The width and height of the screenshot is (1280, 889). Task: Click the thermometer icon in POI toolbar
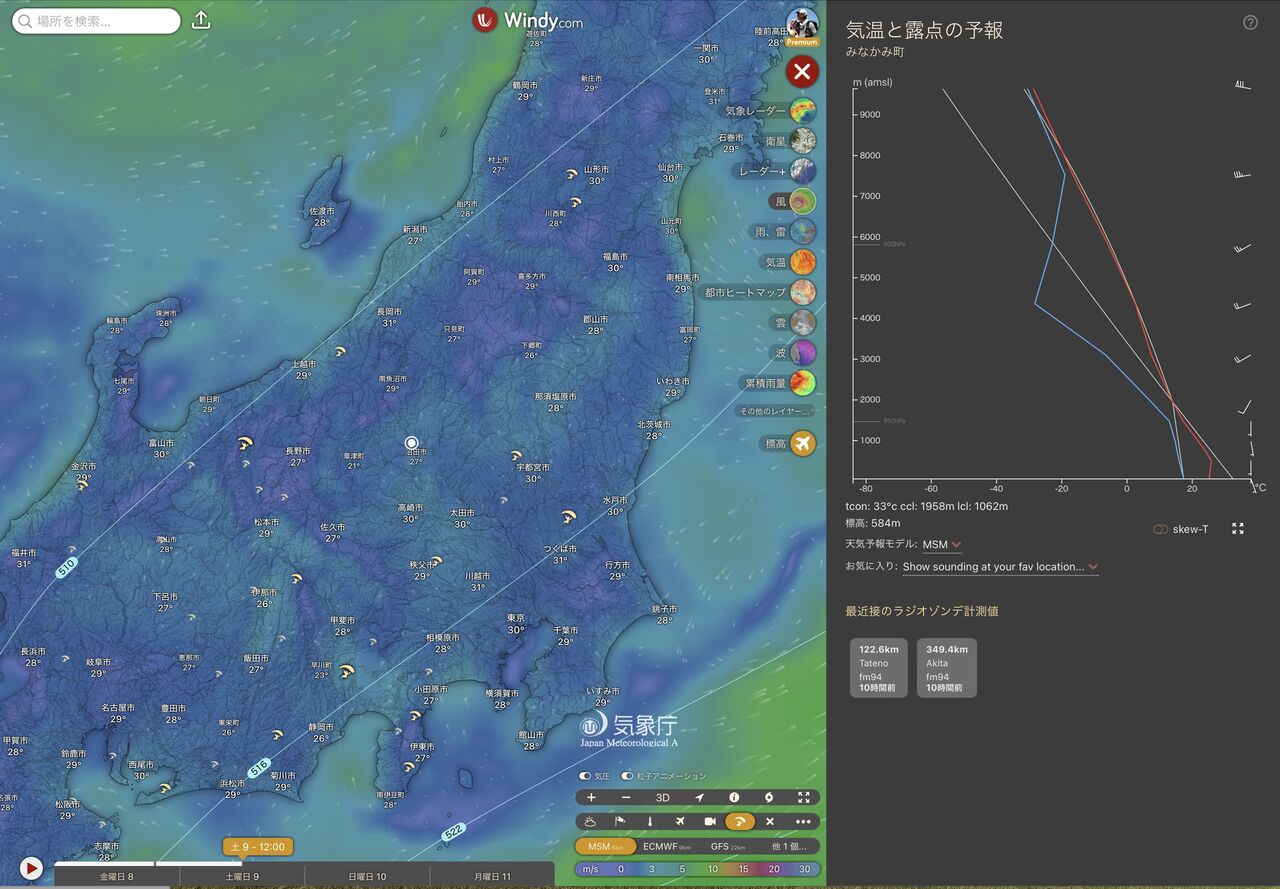(650, 821)
